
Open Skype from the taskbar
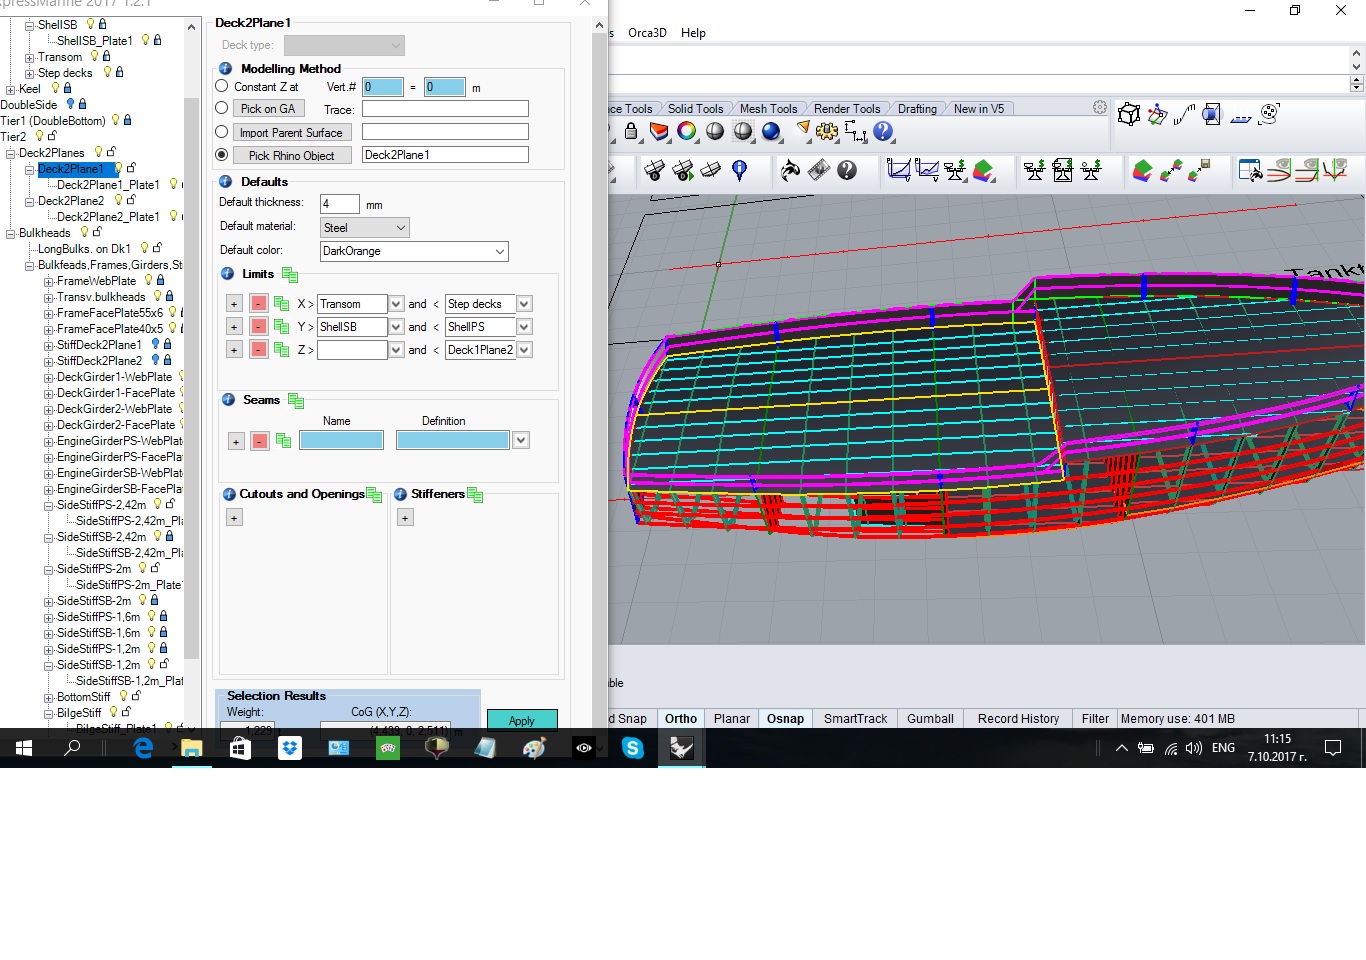pyautogui.click(x=633, y=748)
